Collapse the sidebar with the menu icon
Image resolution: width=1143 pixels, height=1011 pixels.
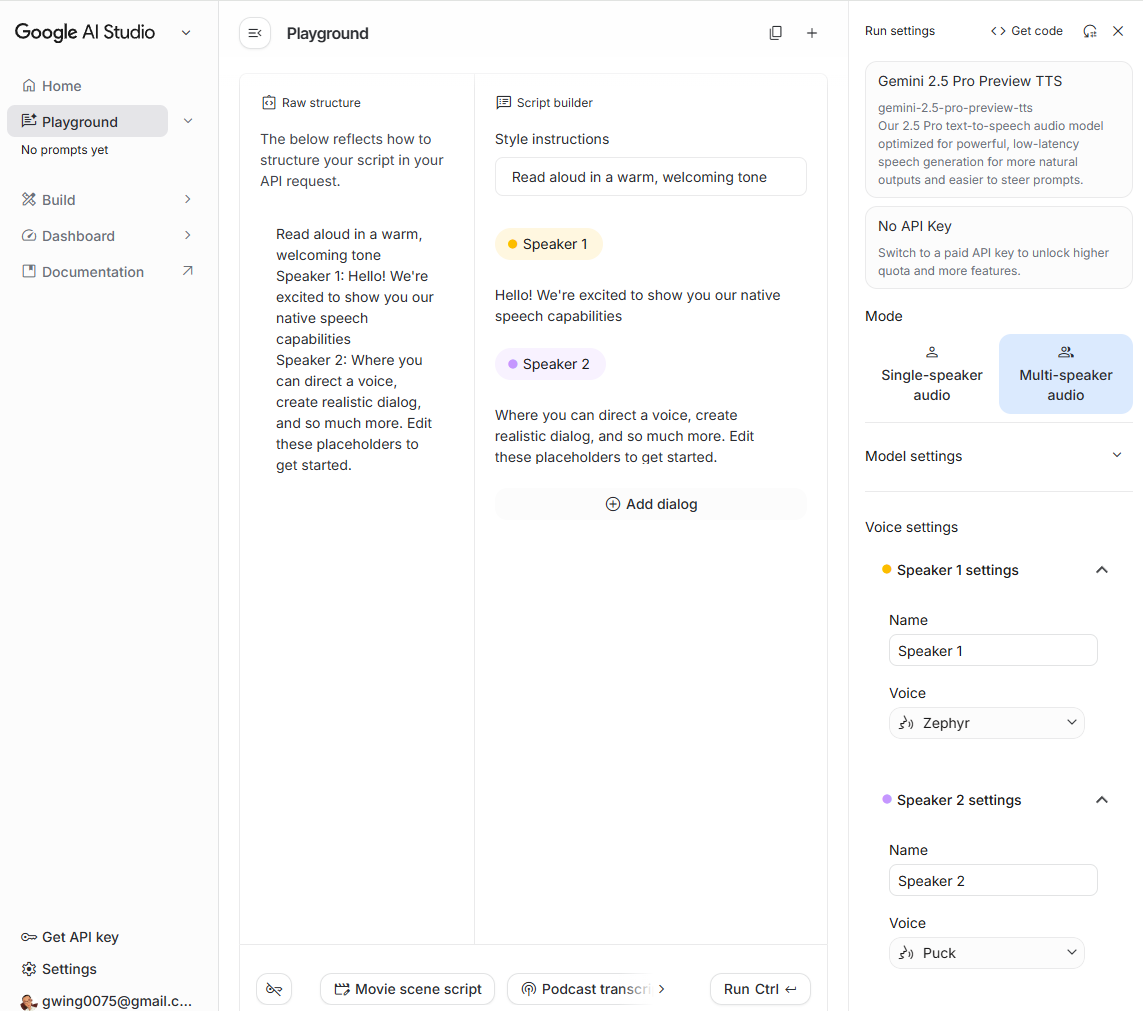point(255,33)
